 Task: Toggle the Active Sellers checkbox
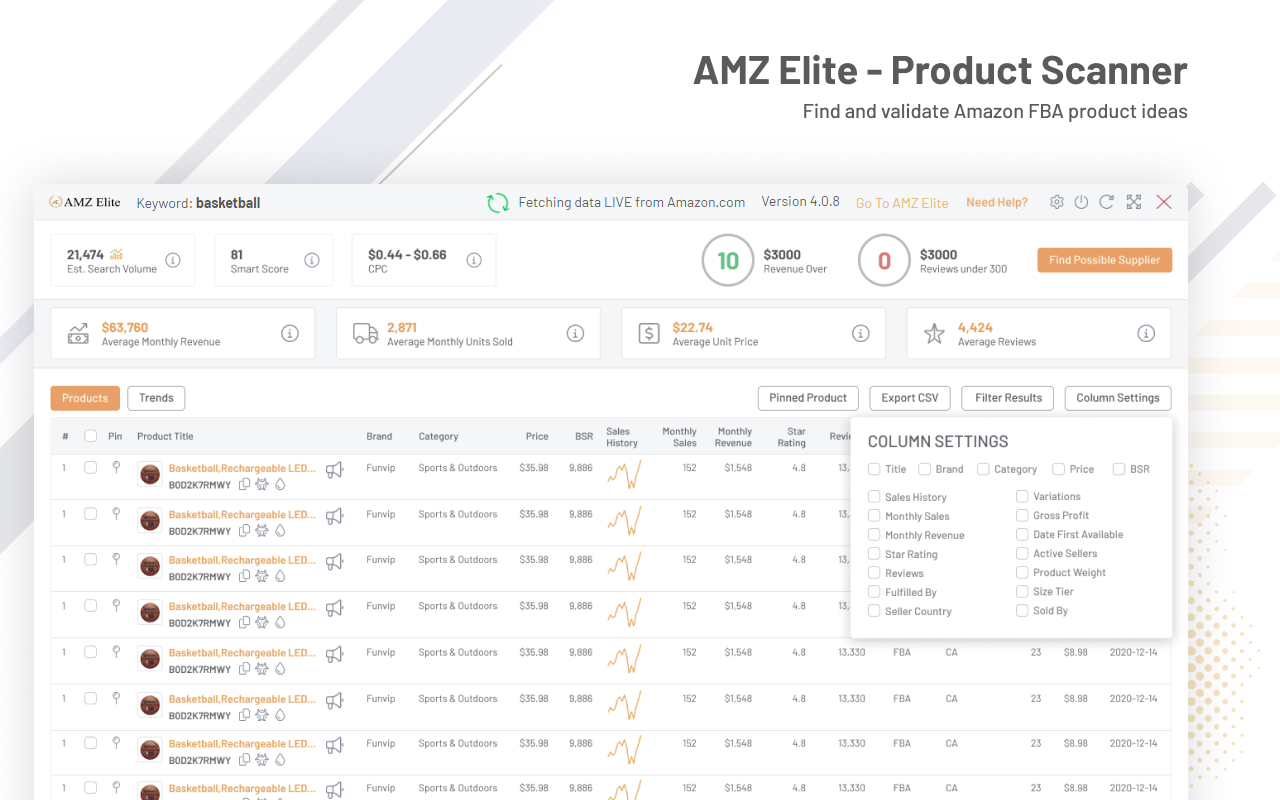tap(1022, 553)
